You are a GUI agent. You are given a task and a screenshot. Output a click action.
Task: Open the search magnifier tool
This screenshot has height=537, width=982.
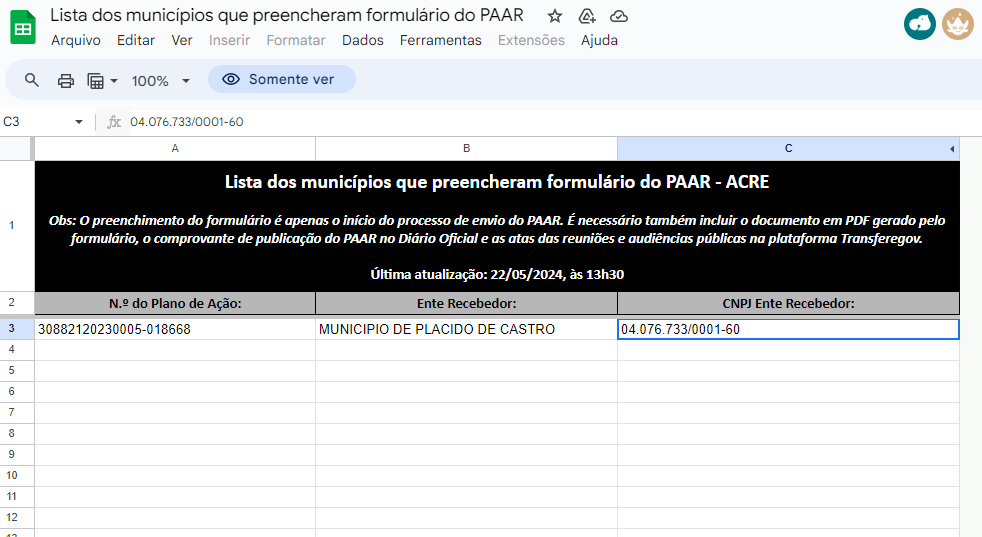32,80
